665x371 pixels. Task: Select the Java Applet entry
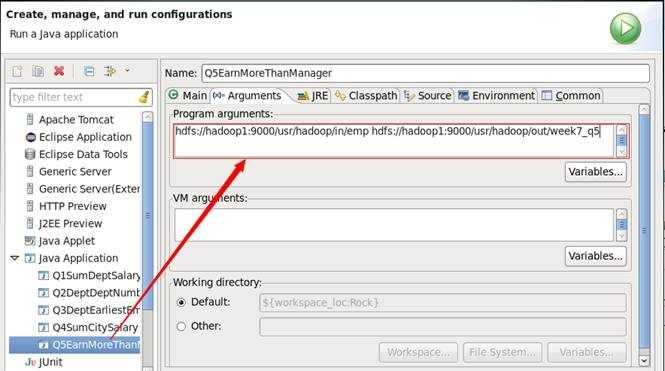click(x=67, y=241)
